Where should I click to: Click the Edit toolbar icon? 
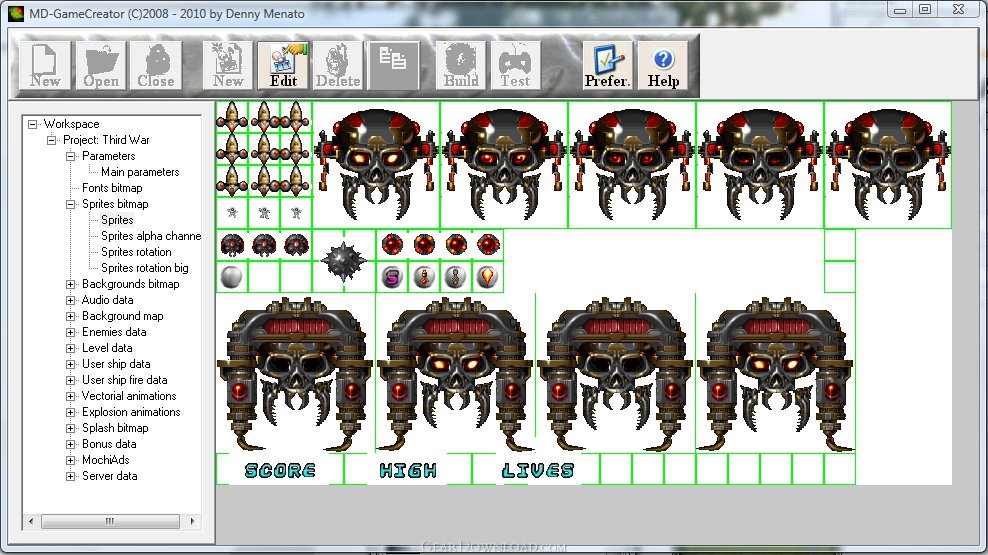pyautogui.click(x=283, y=66)
